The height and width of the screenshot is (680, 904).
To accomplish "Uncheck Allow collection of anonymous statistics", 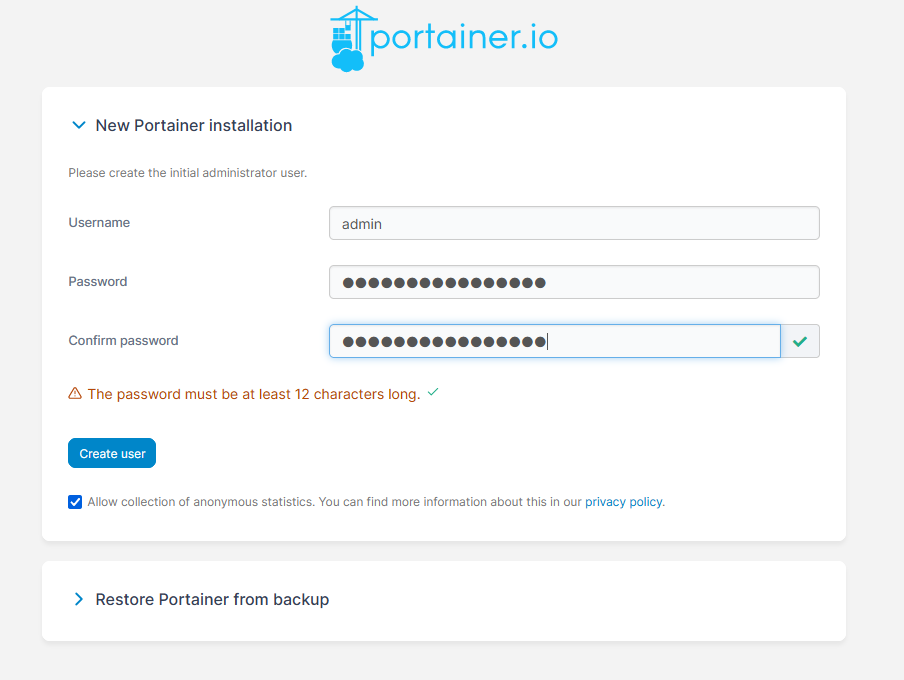I will [x=75, y=502].
